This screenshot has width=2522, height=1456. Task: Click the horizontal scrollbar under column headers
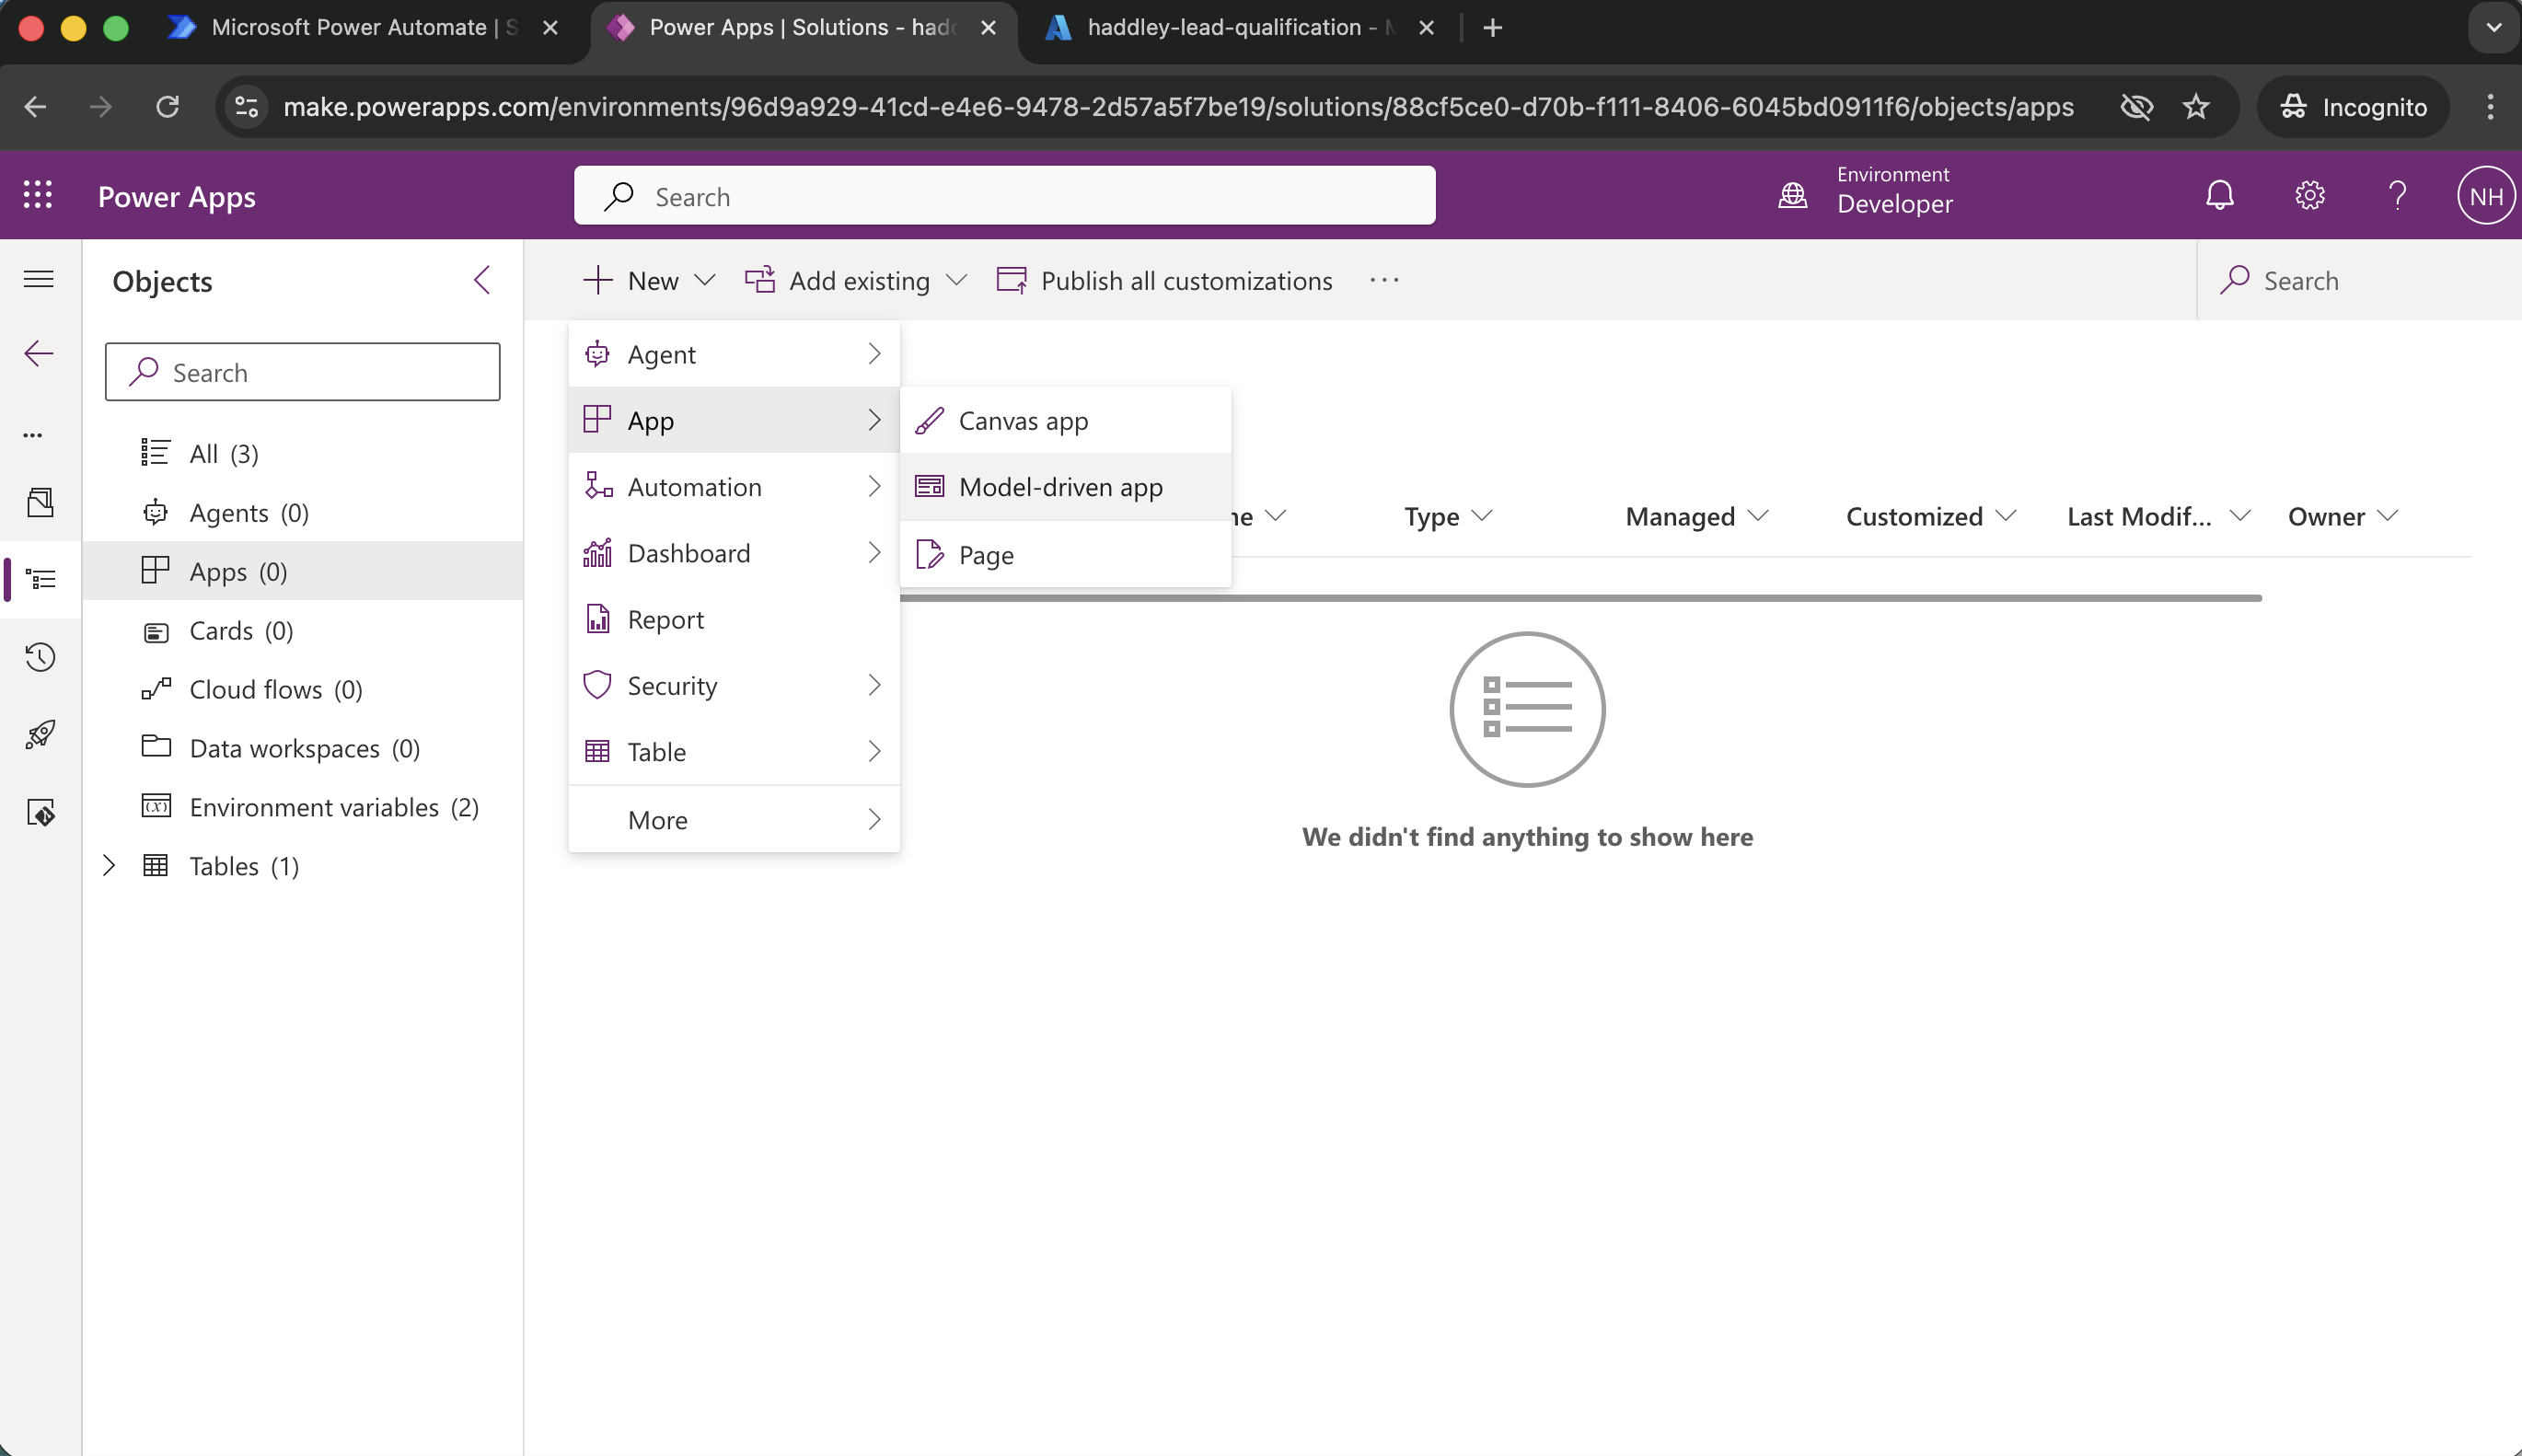coord(1580,598)
